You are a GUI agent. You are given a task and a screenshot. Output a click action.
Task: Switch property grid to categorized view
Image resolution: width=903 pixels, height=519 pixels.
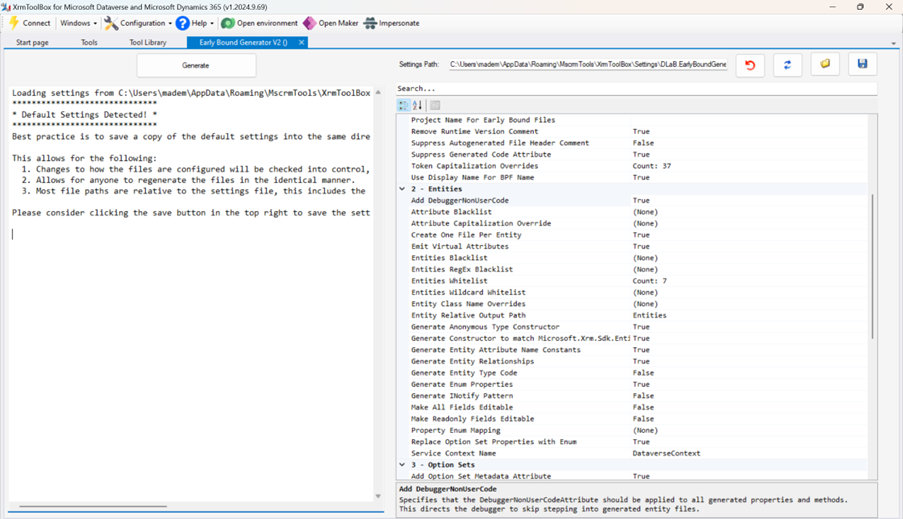click(404, 105)
